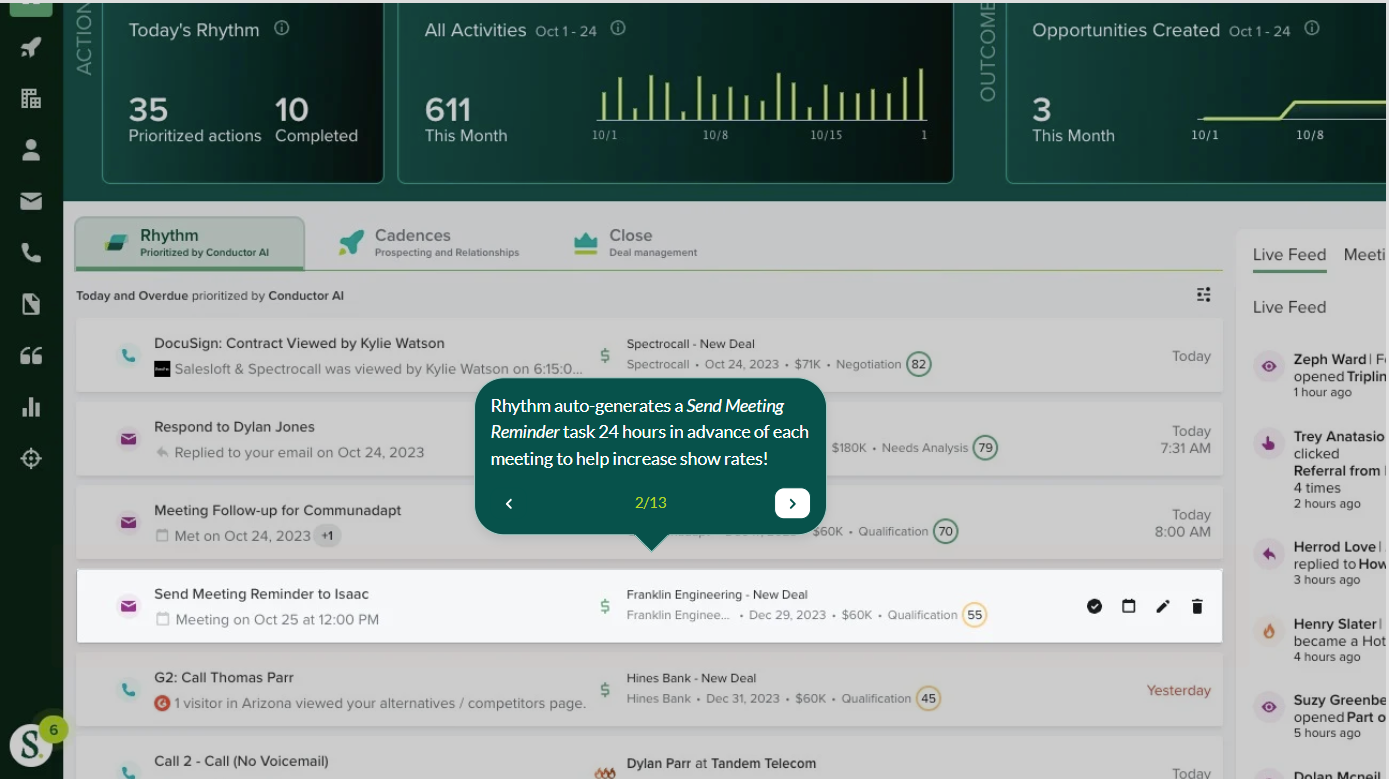Click dollar icon beside Hines Bank - New Deal

[x=605, y=689]
